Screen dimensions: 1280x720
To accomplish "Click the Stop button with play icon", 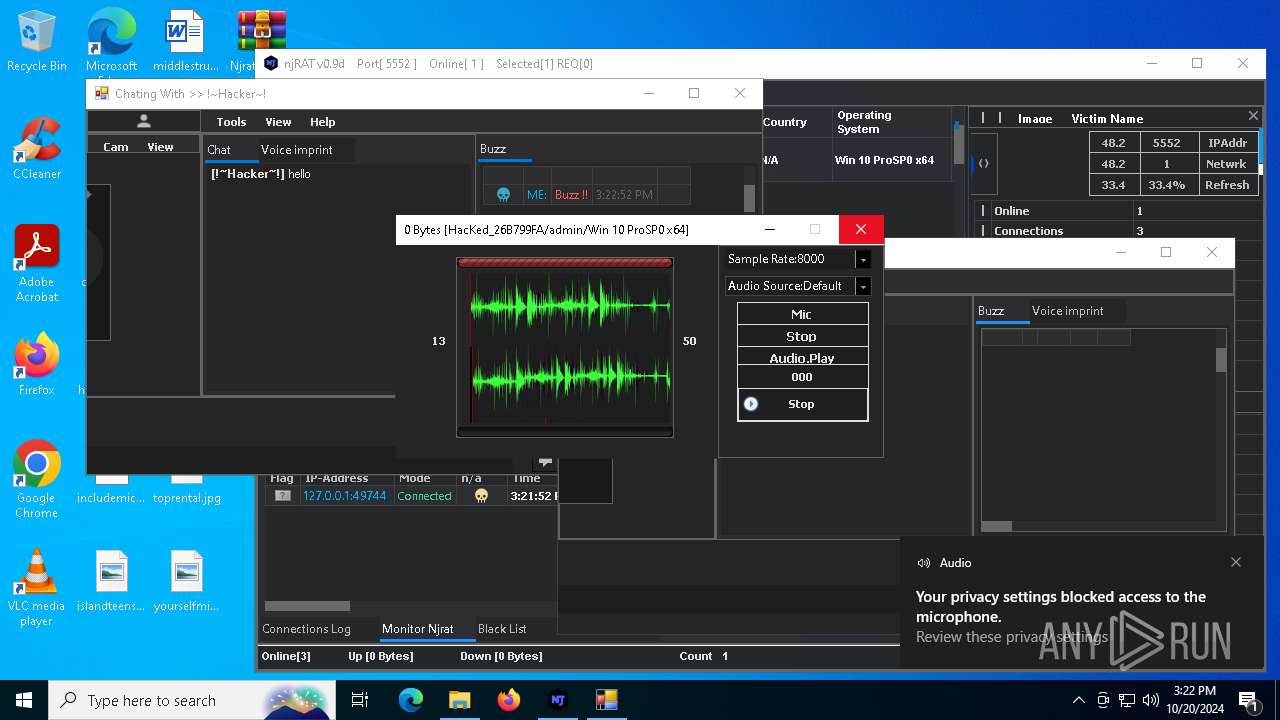I will coord(802,404).
